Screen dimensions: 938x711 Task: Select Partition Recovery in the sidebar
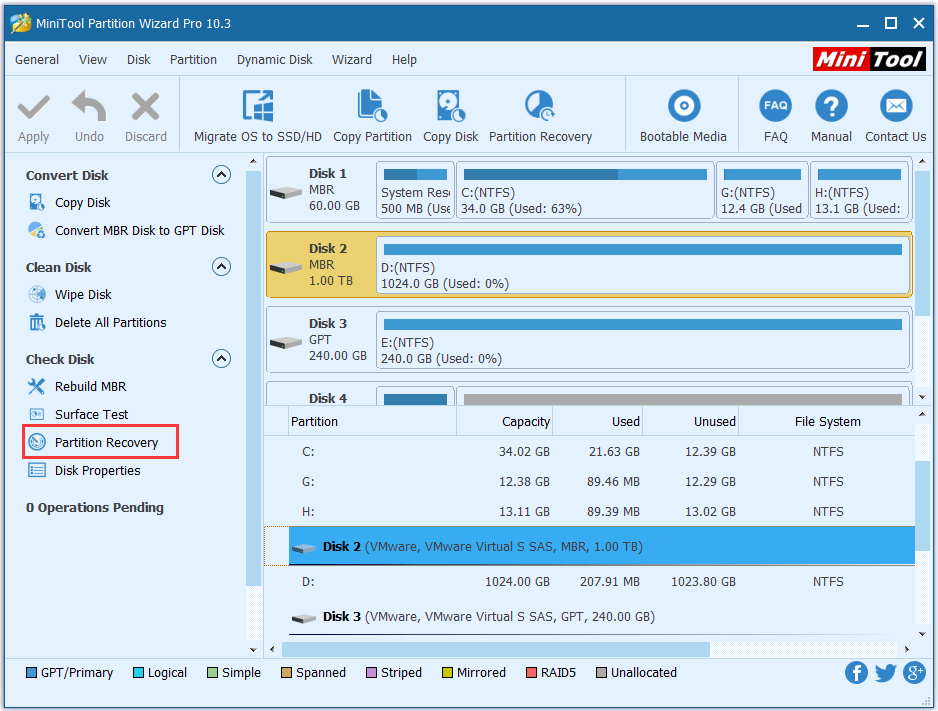(106, 442)
